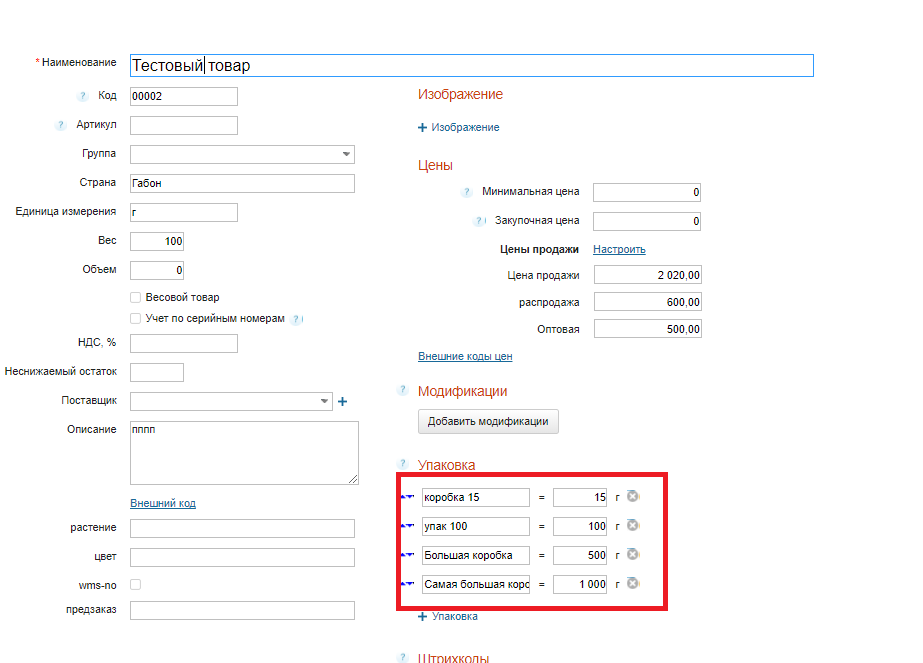The image size is (923, 663).
Task: Click packaging name field упак 100
Action: (x=476, y=526)
